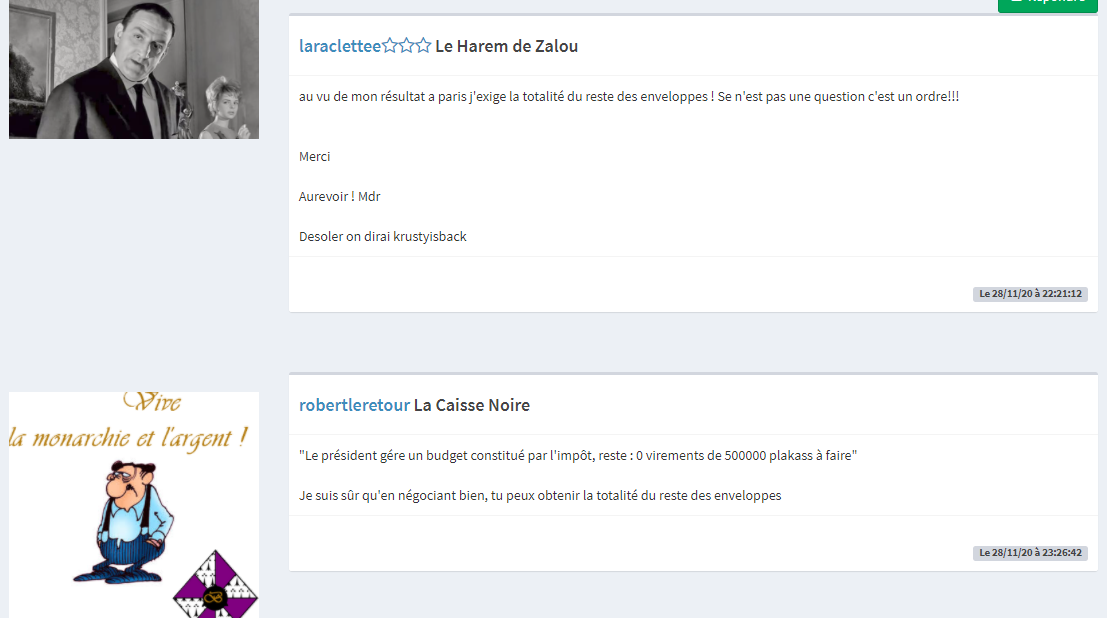Click the "La Caisse Noire" party title

[x=472, y=405]
